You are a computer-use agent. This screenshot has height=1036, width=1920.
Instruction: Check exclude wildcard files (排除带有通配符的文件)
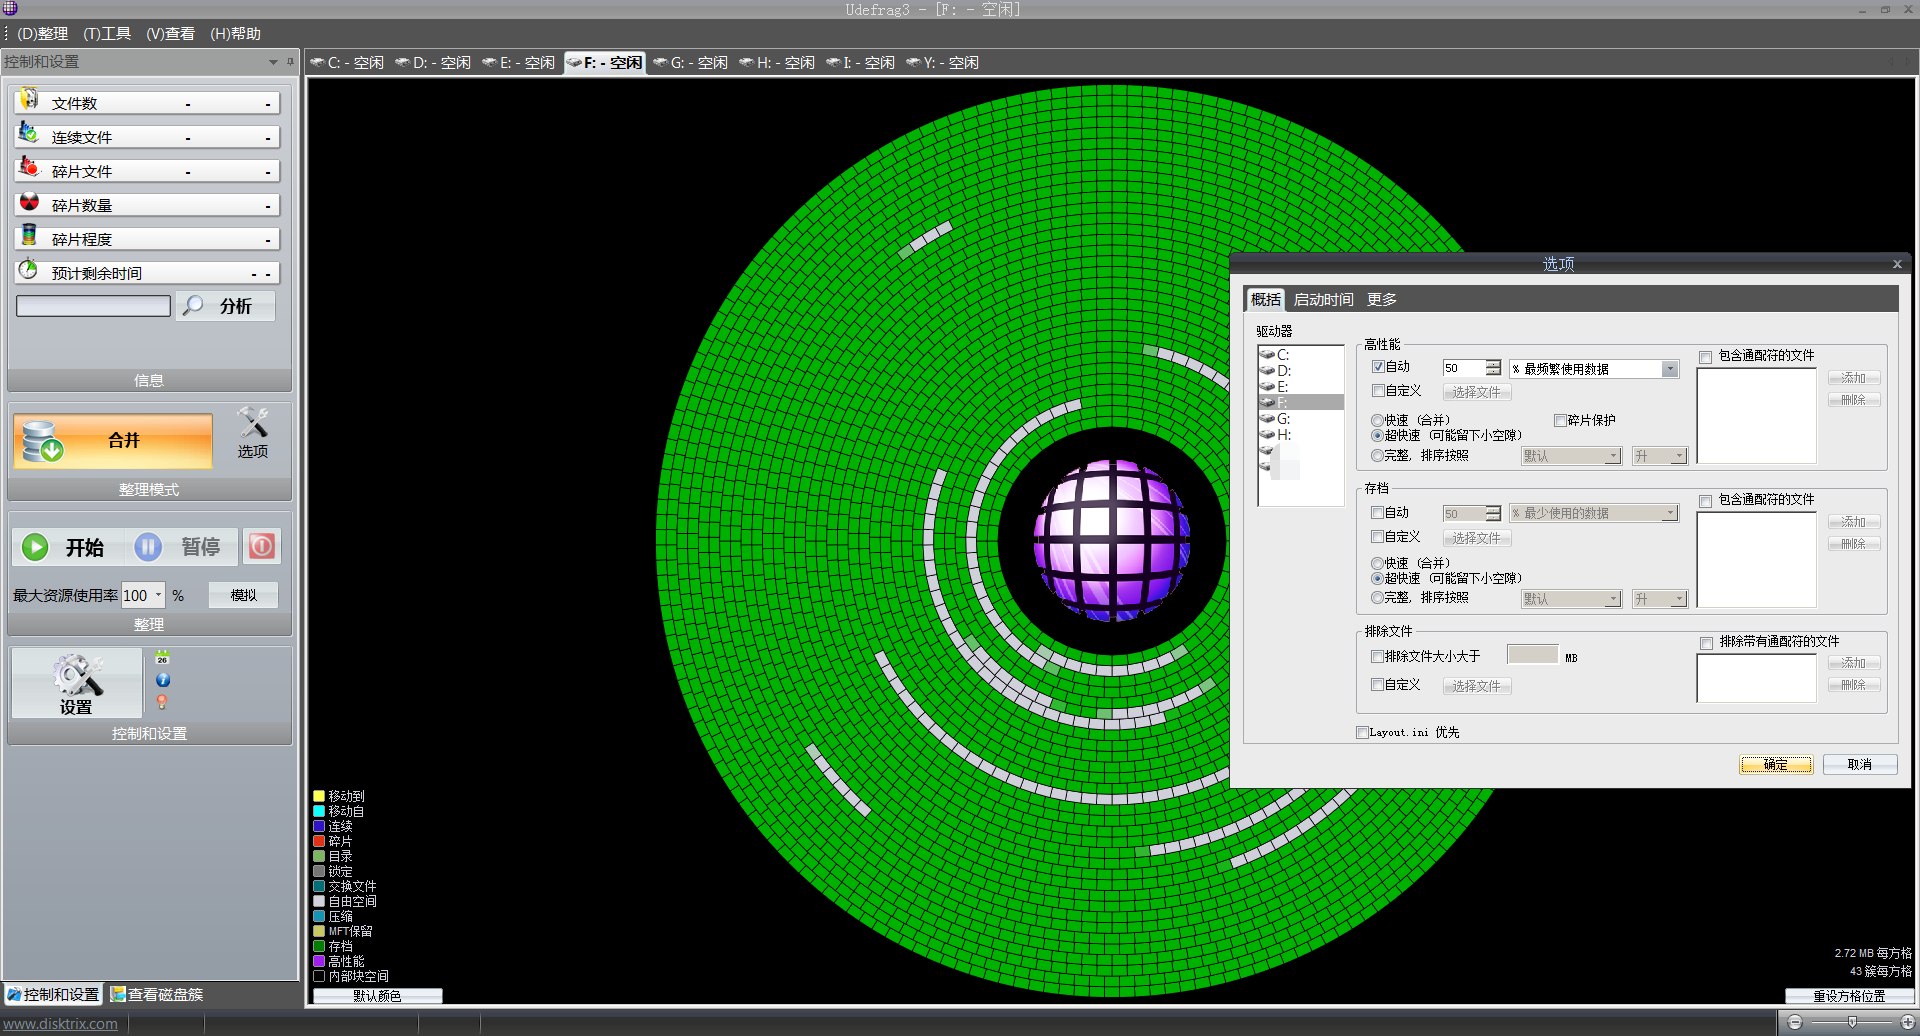[1707, 643]
